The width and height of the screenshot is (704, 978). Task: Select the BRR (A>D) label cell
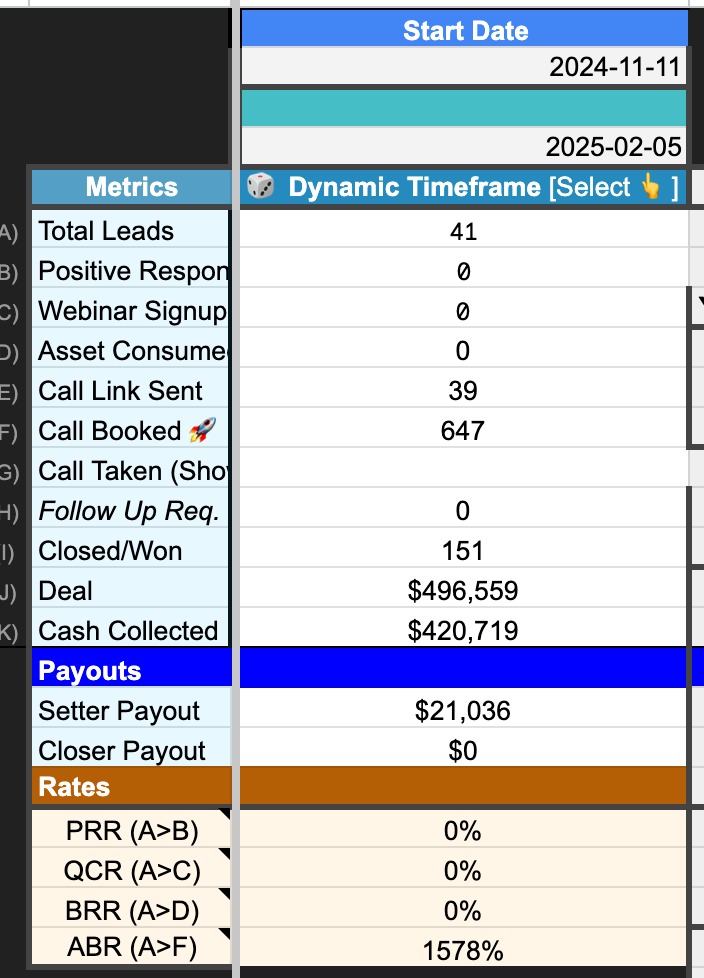[x=131, y=909]
